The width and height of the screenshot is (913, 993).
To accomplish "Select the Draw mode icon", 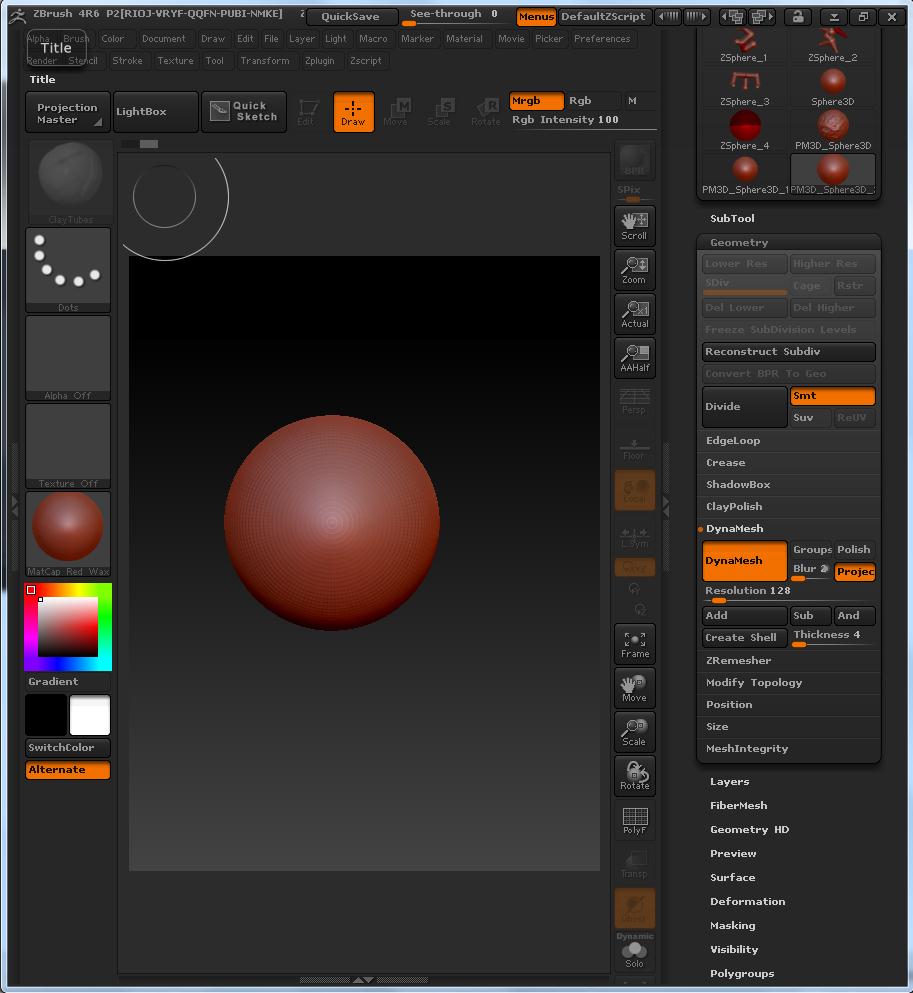I will (352, 111).
